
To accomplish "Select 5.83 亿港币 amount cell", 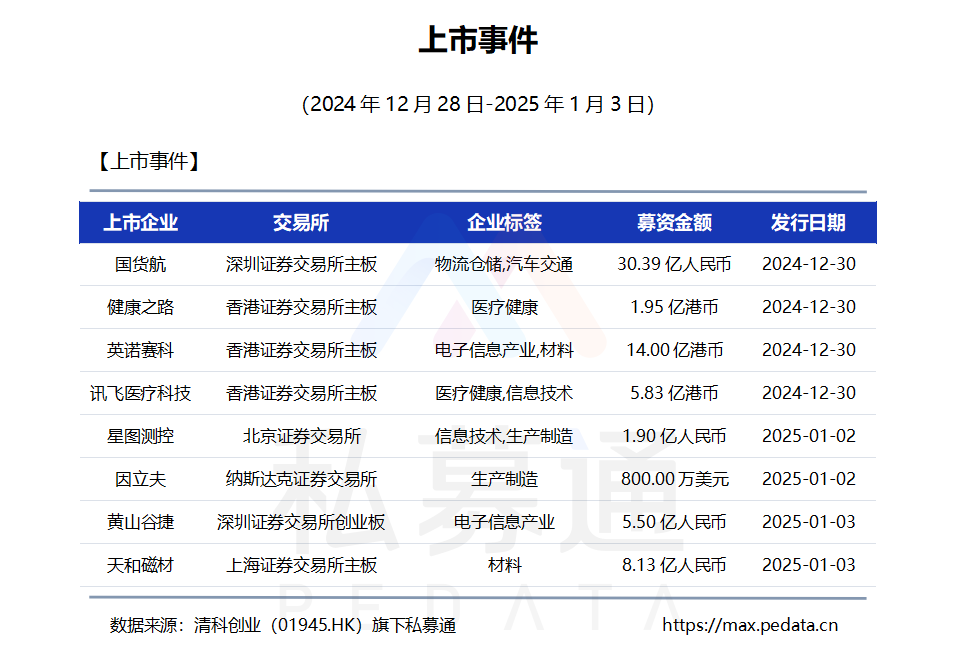I will (674, 394).
